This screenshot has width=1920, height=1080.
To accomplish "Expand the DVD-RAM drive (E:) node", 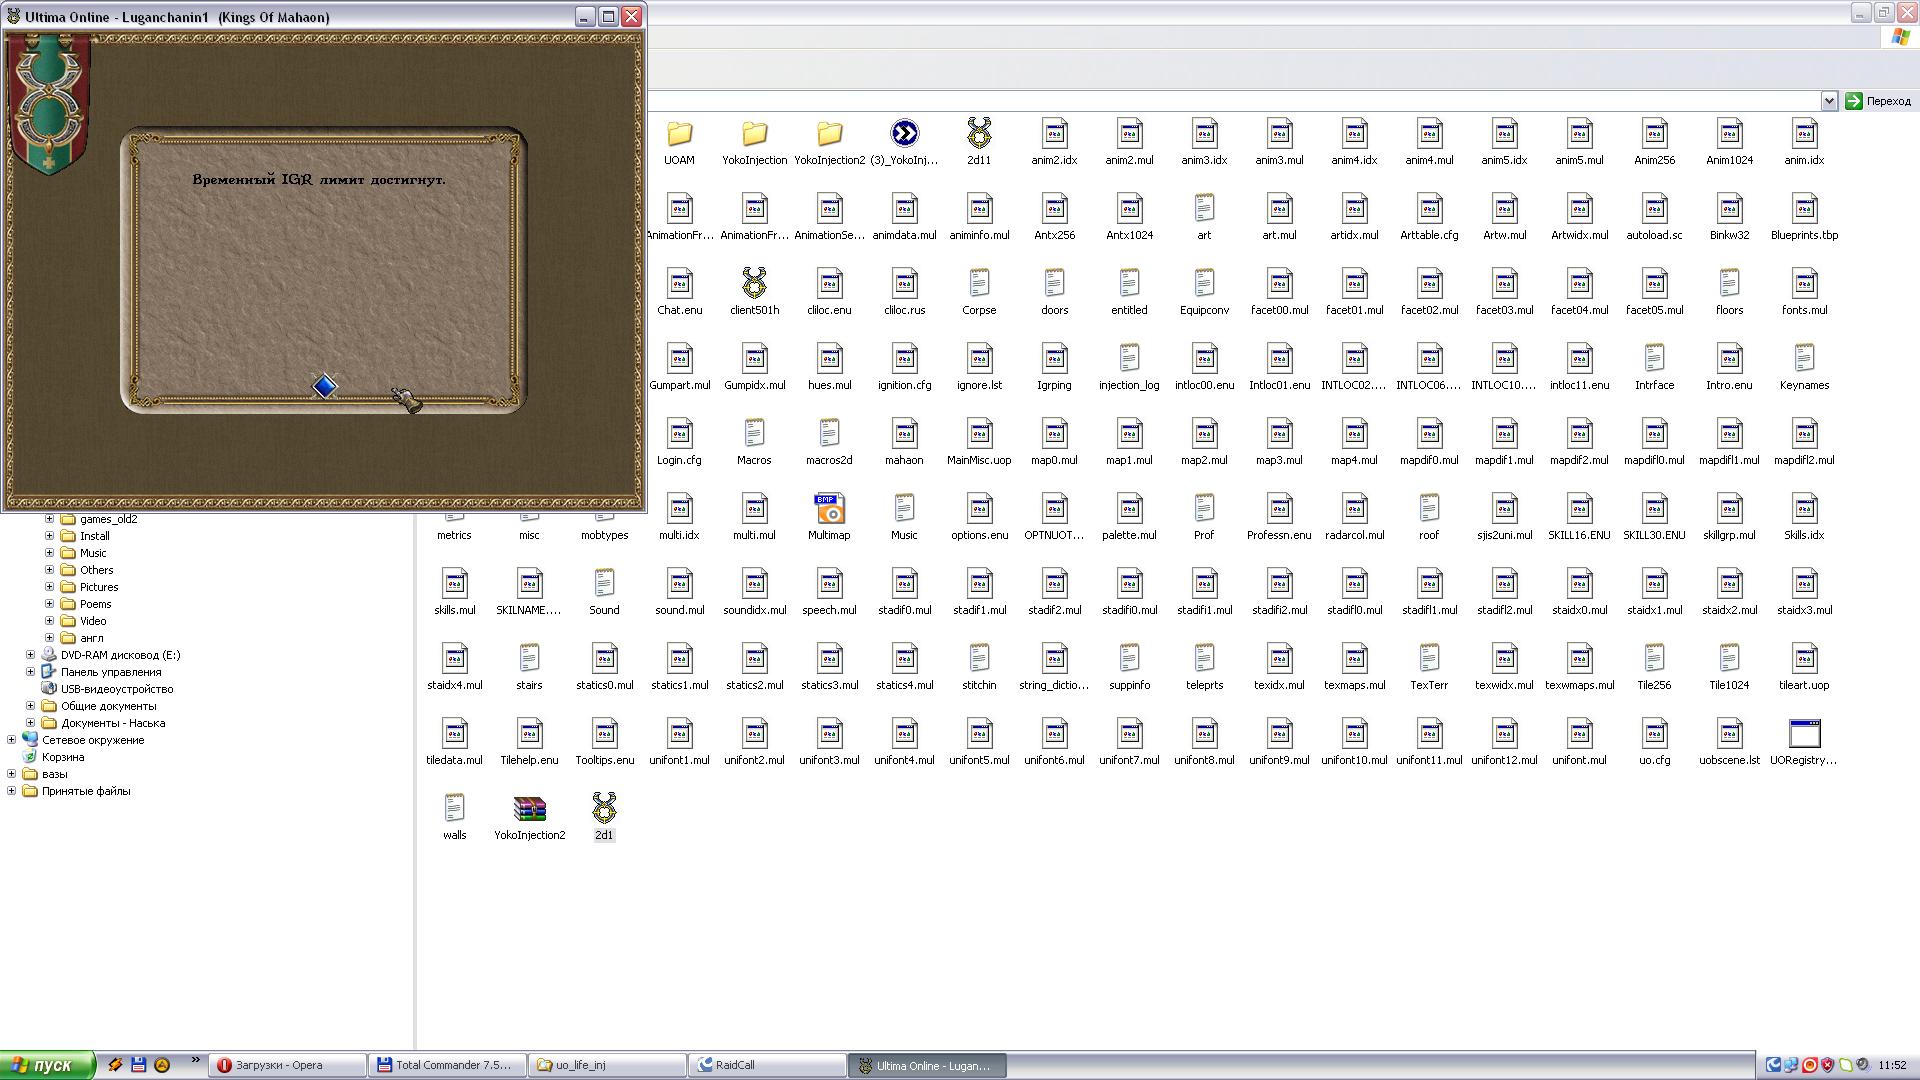I will [30, 655].
